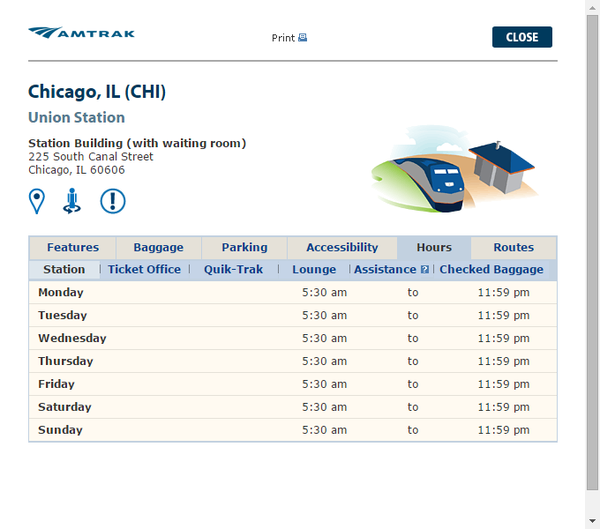This screenshot has width=600, height=529.
Task: Open the map location pin icon
Action: coord(37,201)
